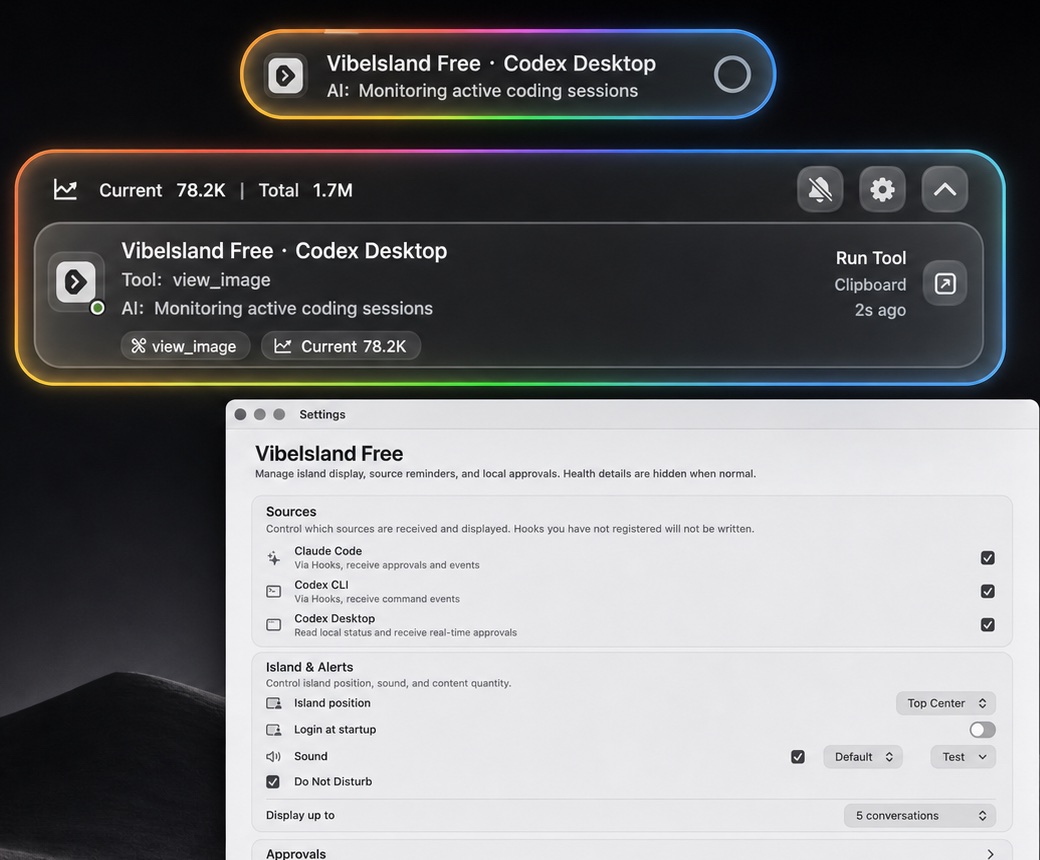Image resolution: width=1040 pixels, height=860 pixels.
Task: Click the Run Tool label
Action: [871, 258]
